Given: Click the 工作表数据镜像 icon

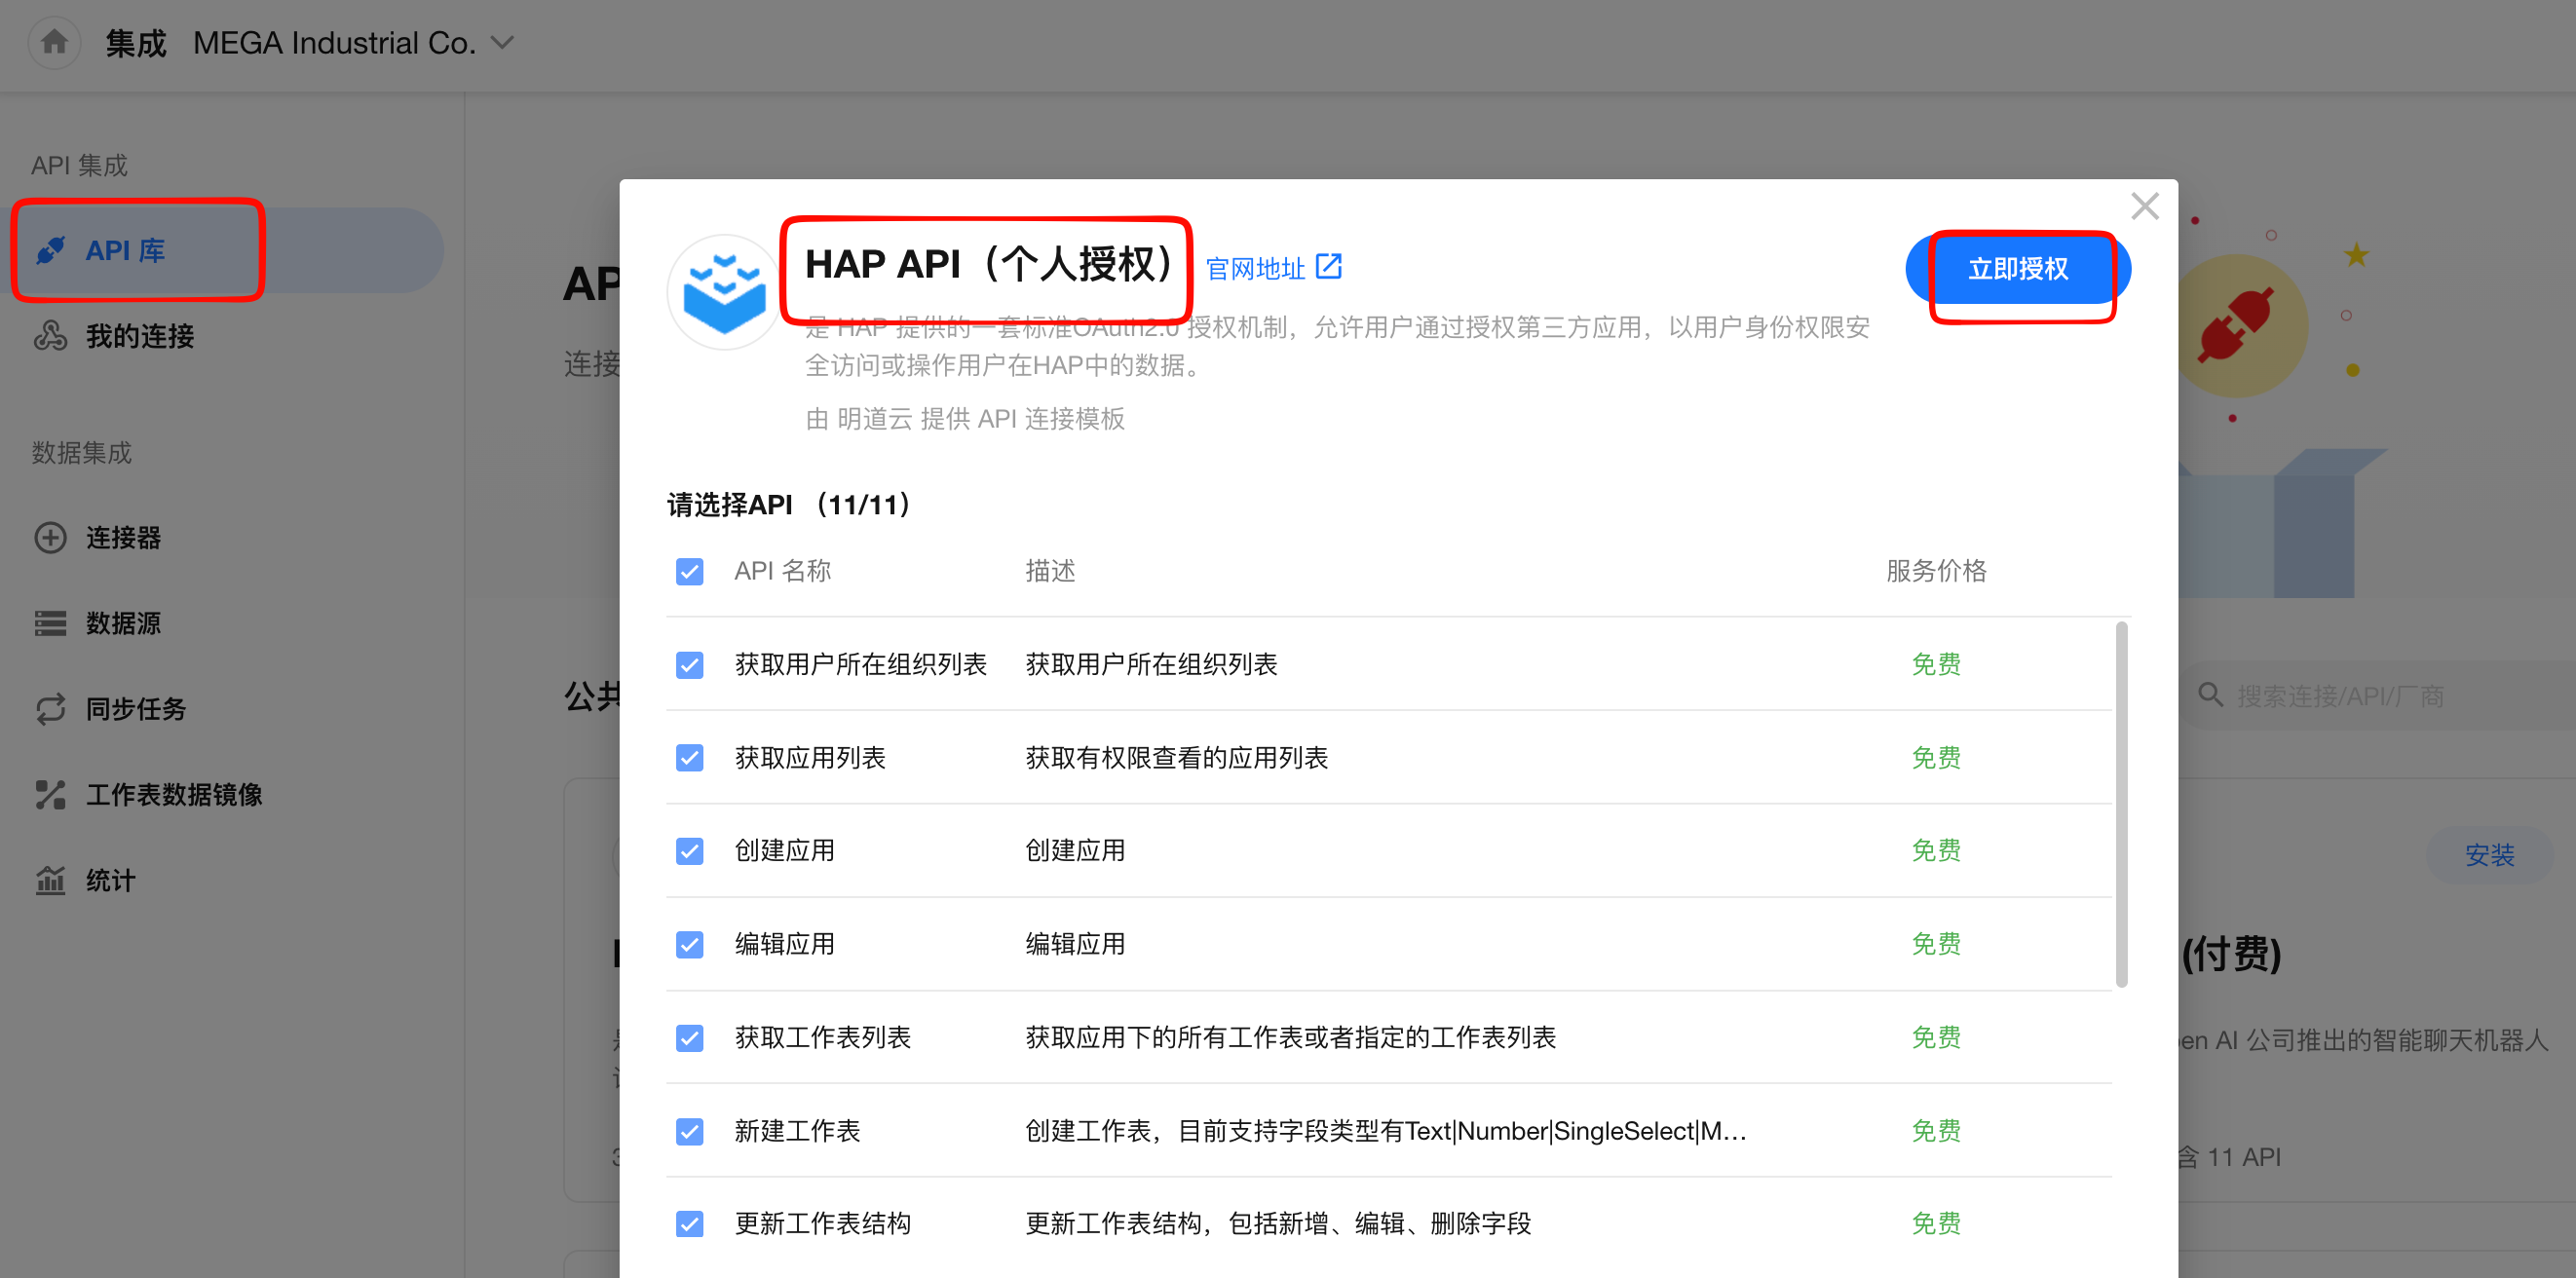Looking at the screenshot, I should (x=50, y=795).
